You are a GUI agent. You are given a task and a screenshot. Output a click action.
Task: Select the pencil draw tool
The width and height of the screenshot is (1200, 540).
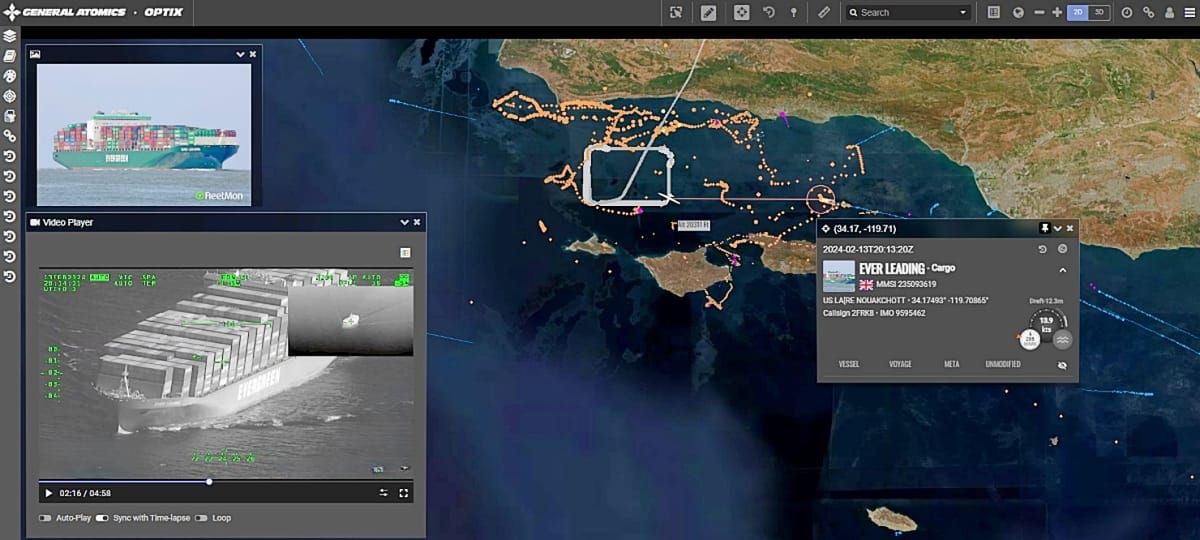tap(708, 12)
